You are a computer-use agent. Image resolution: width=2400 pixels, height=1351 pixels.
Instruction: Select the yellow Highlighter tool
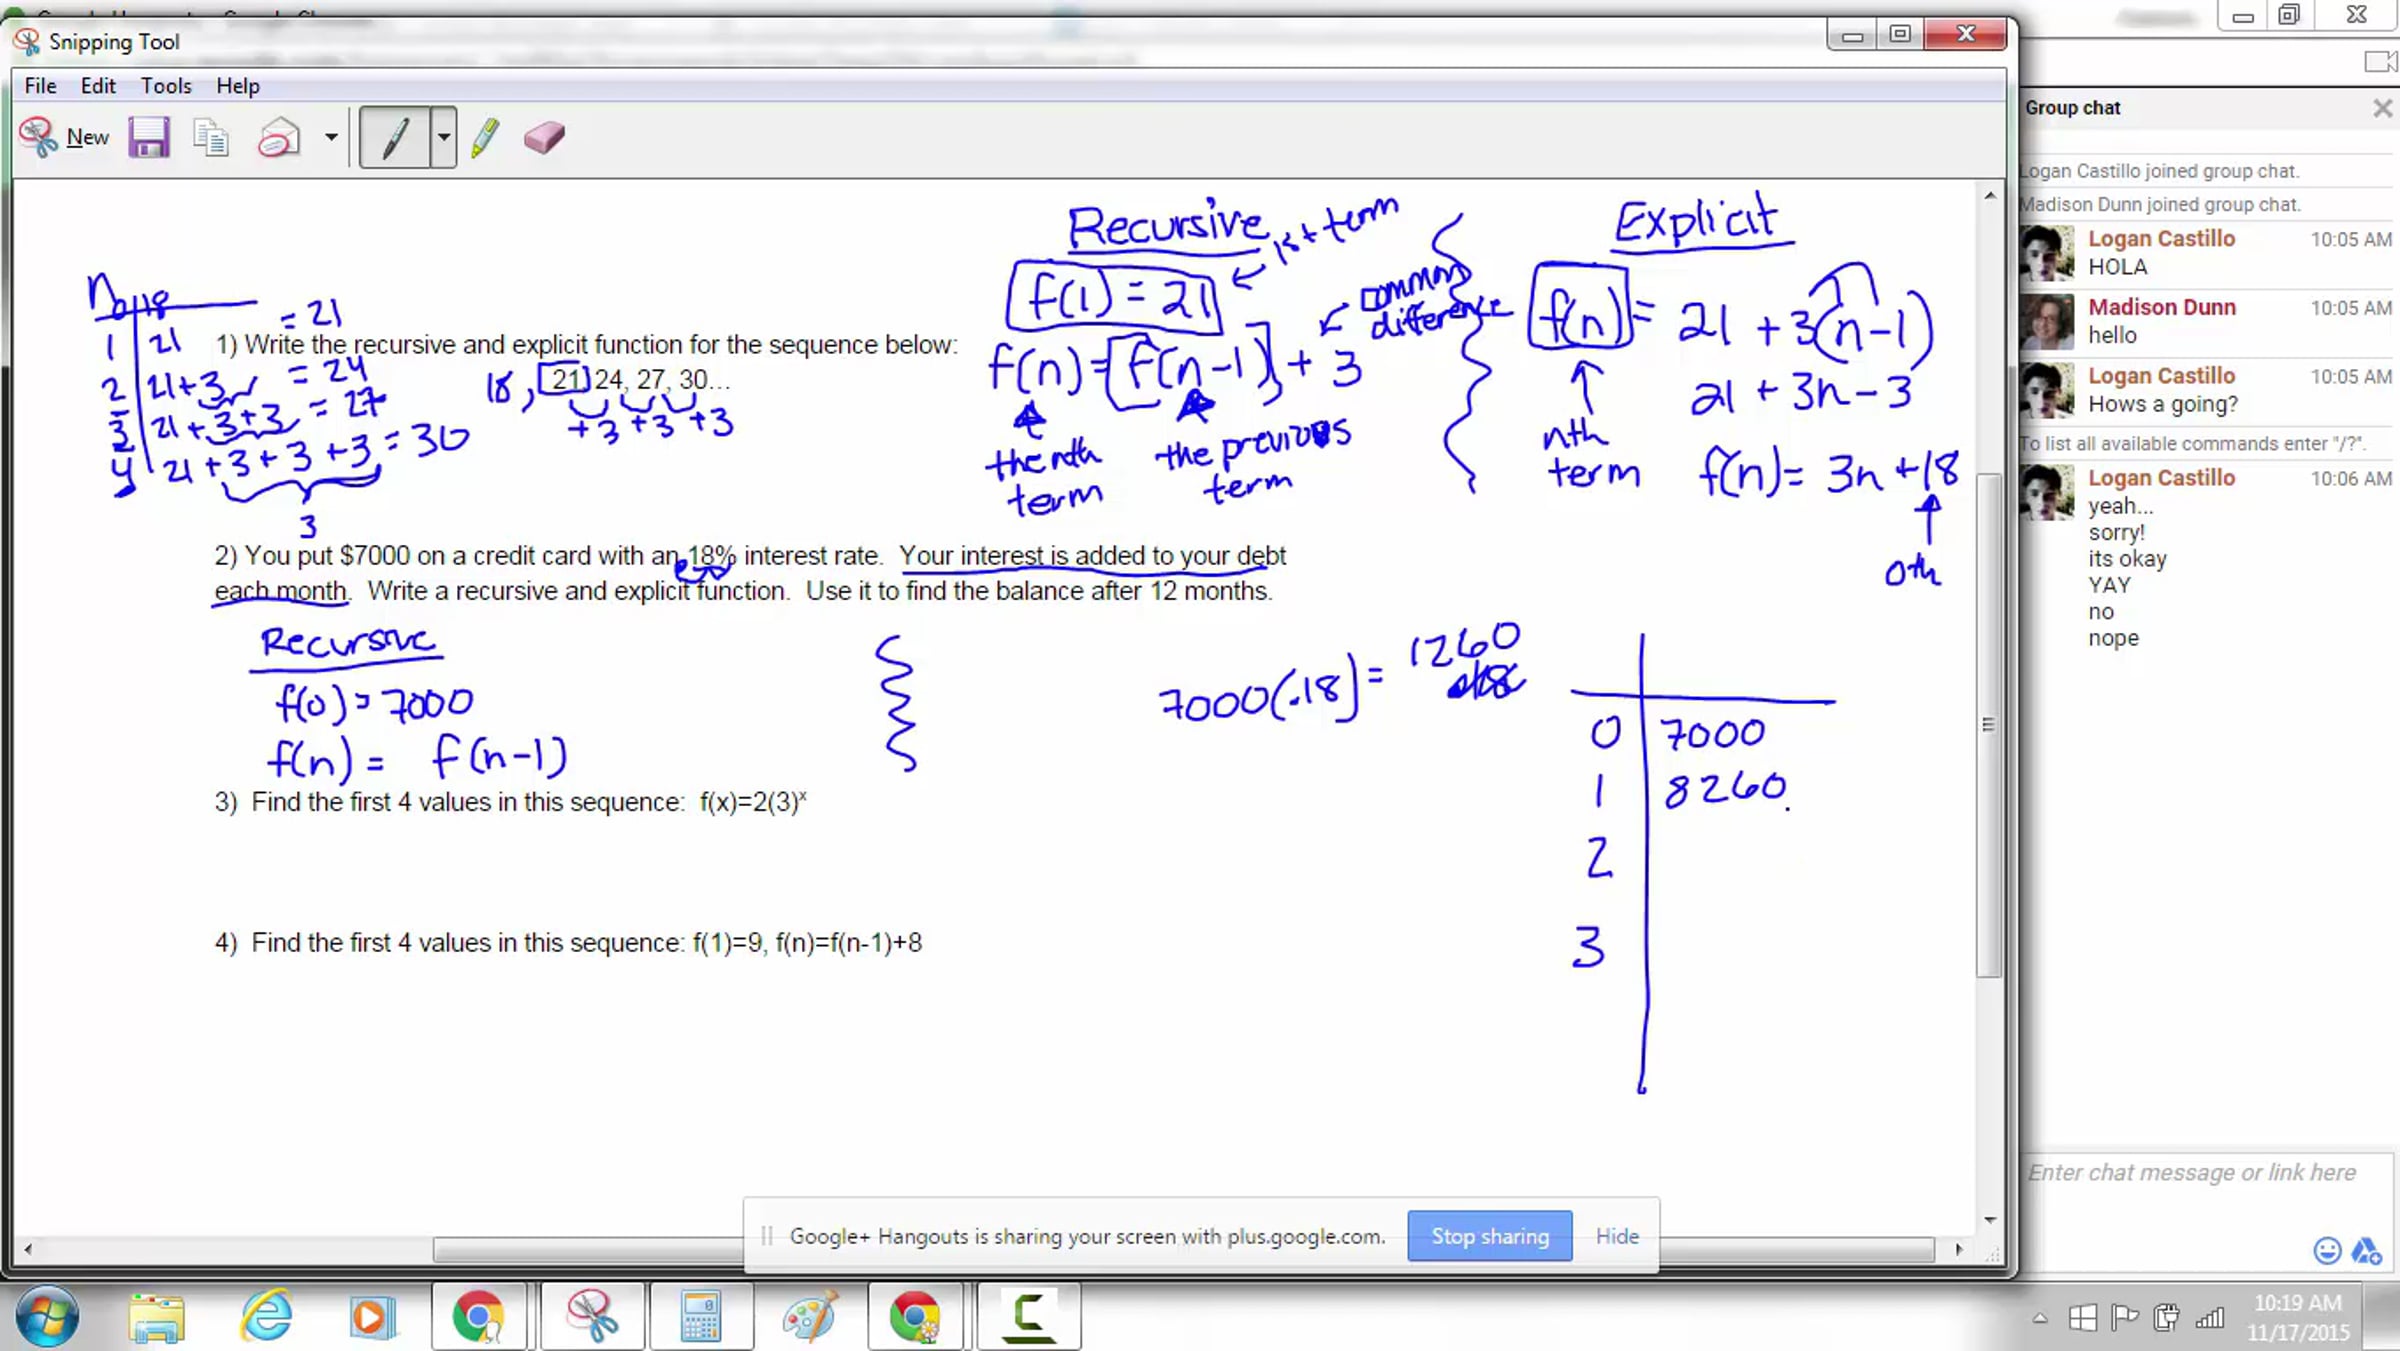[485, 137]
